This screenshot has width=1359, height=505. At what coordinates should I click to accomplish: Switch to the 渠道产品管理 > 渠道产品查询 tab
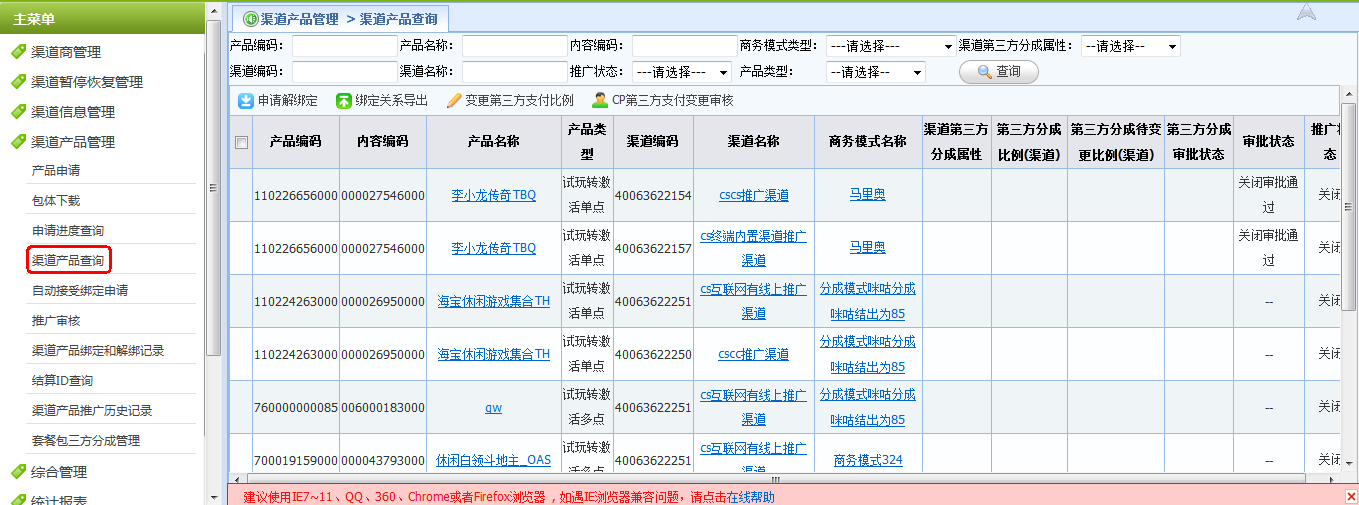coord(340,18)
